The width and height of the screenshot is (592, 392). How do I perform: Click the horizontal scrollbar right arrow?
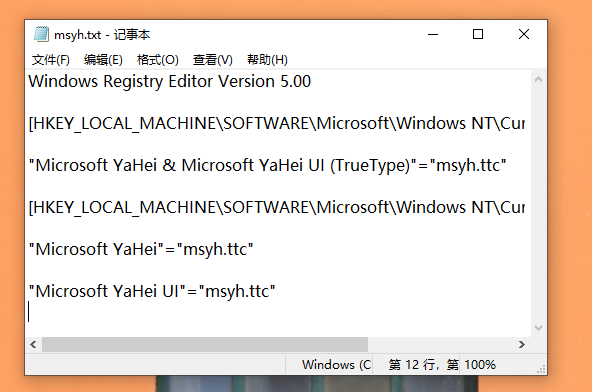[522, 344]
